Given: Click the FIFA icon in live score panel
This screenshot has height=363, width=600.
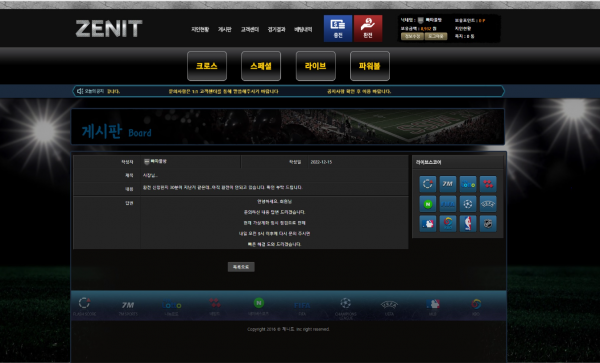Looking at the screenshot, I should click(448, 204).
